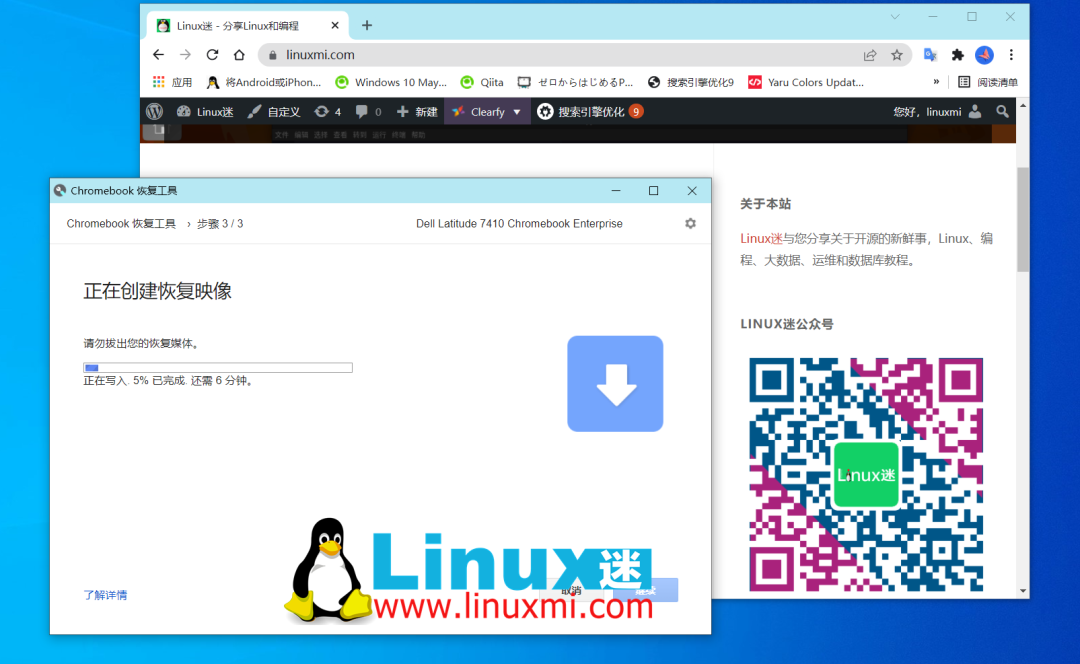Screen dimensions: 1080x664
Task: Open the comments bubble in admin bar
Action: pyautogui.click(x=368, y=112)
